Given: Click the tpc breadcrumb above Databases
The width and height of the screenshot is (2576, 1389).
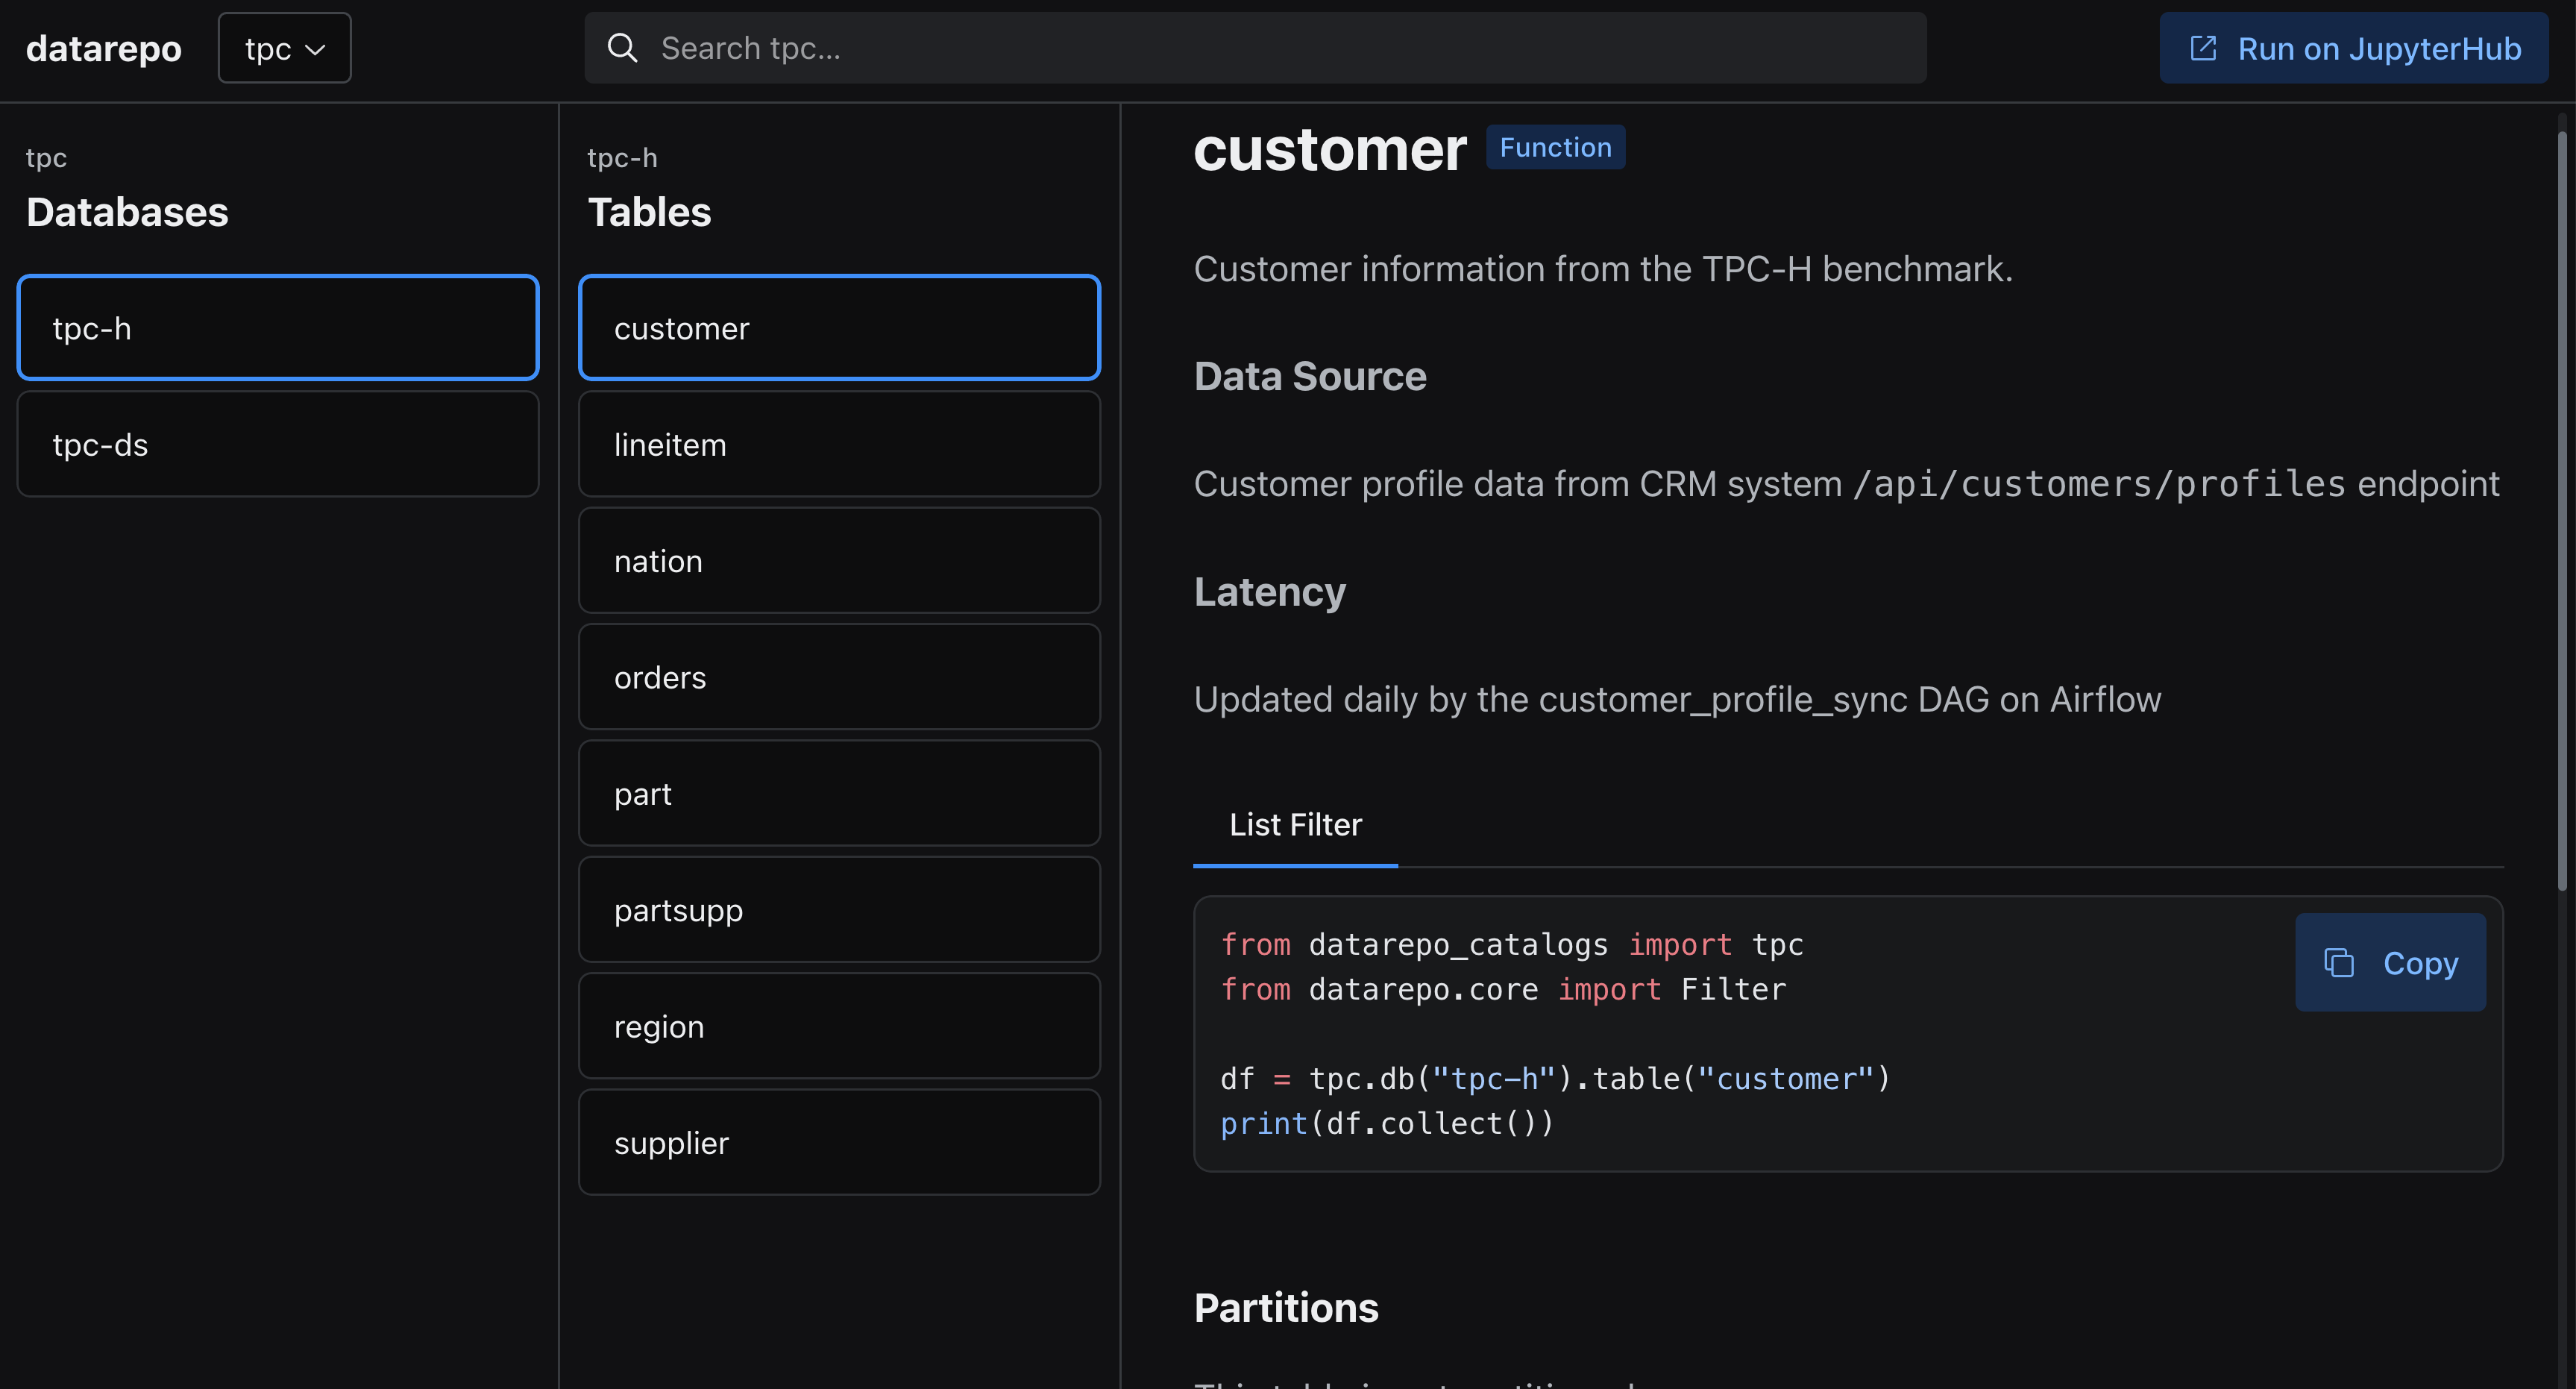Looking at the screenshot, I should (x=46, y=158).
